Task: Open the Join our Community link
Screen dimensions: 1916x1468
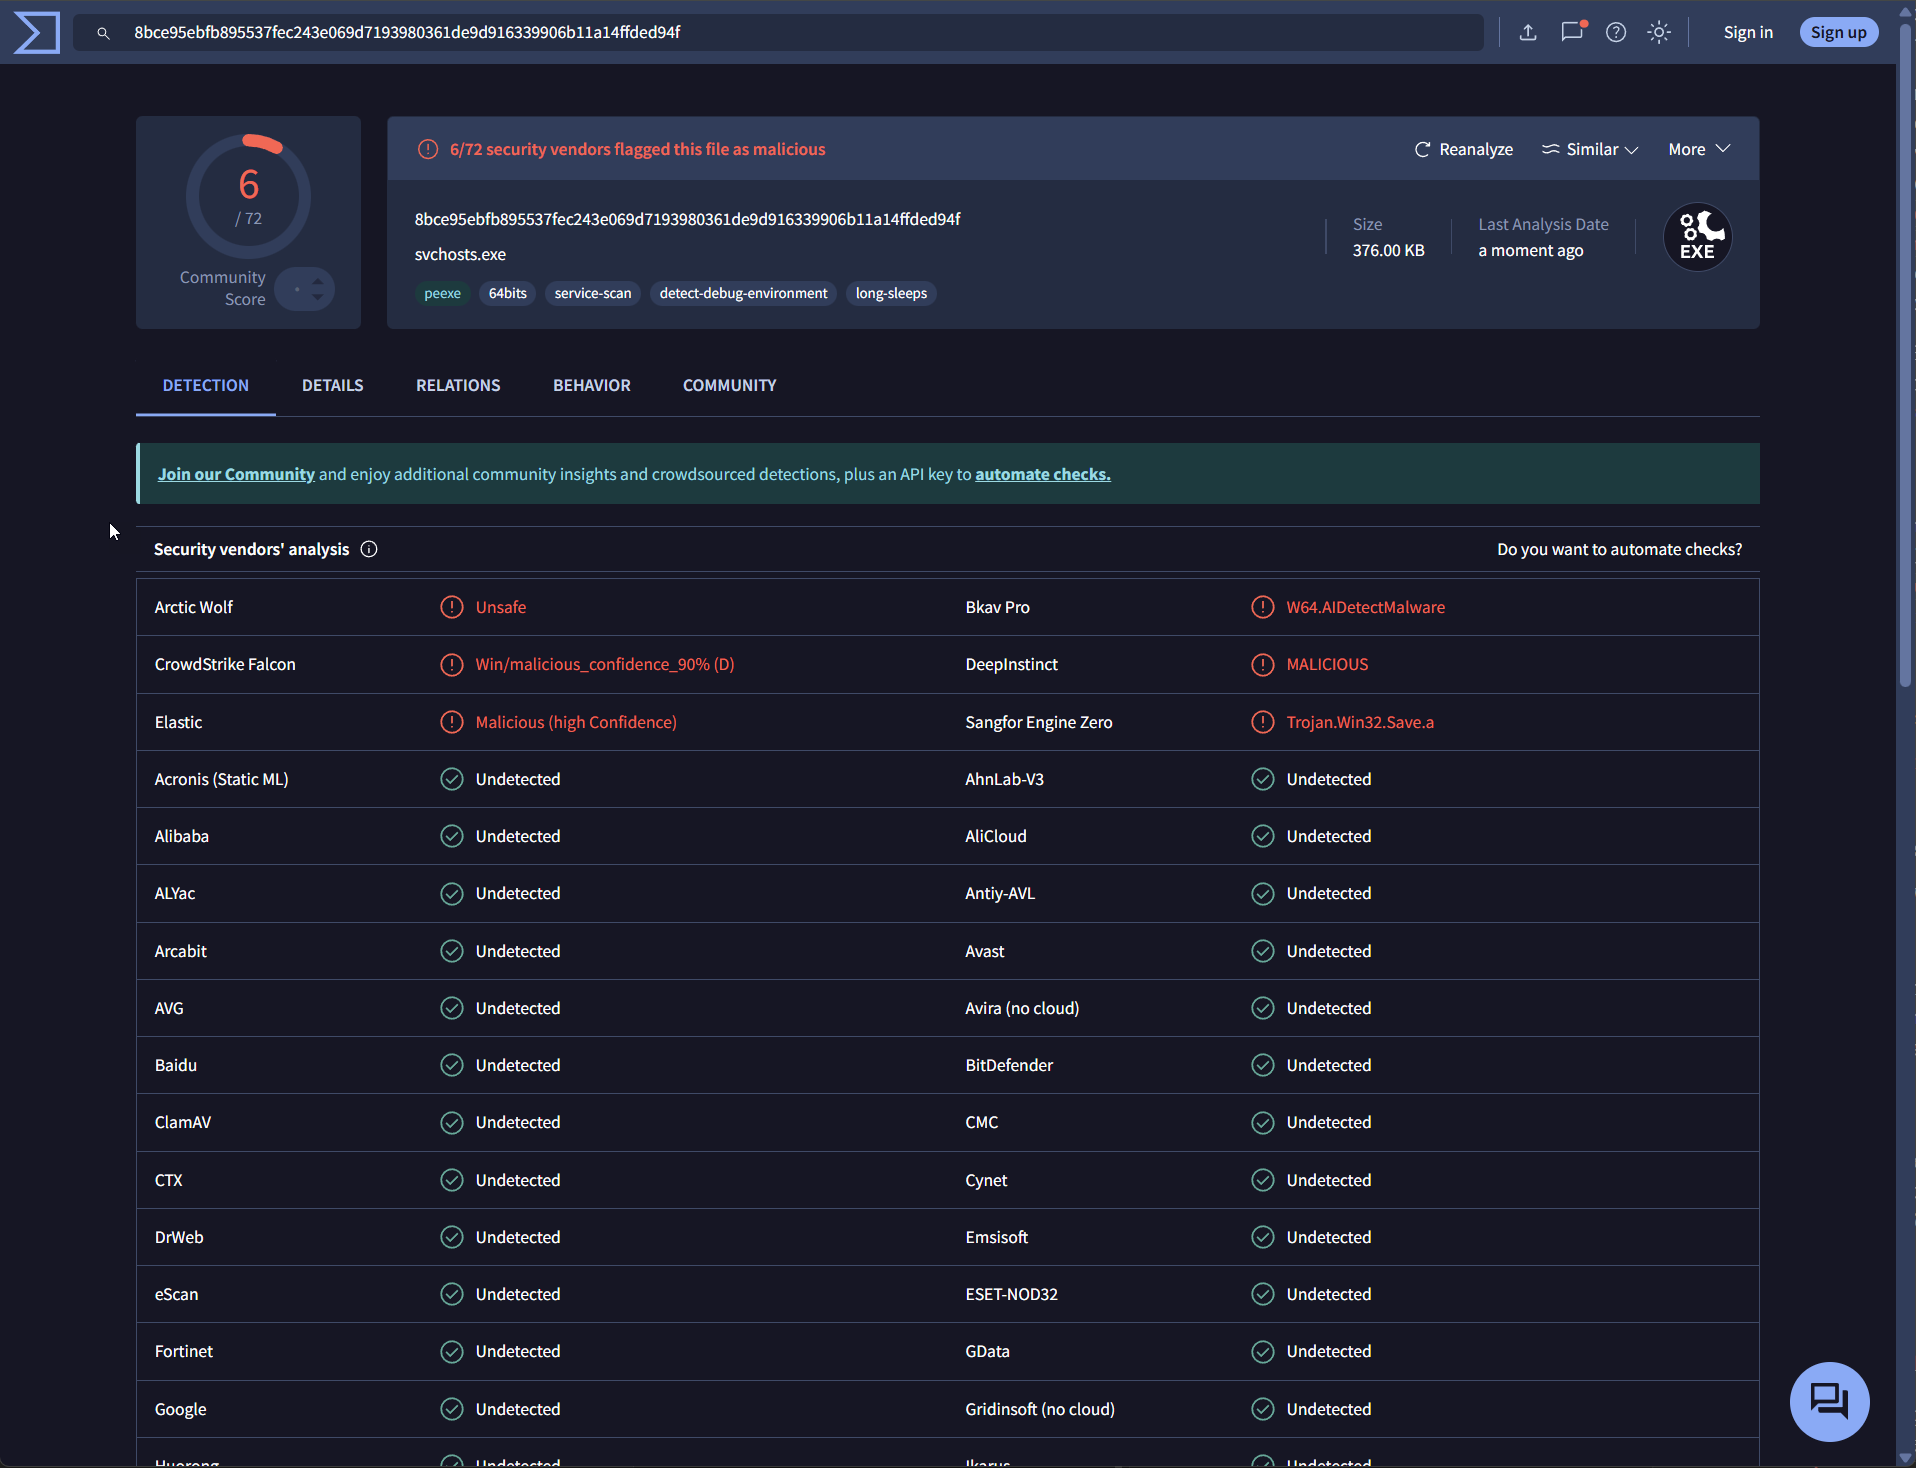Action: (236, 474)
